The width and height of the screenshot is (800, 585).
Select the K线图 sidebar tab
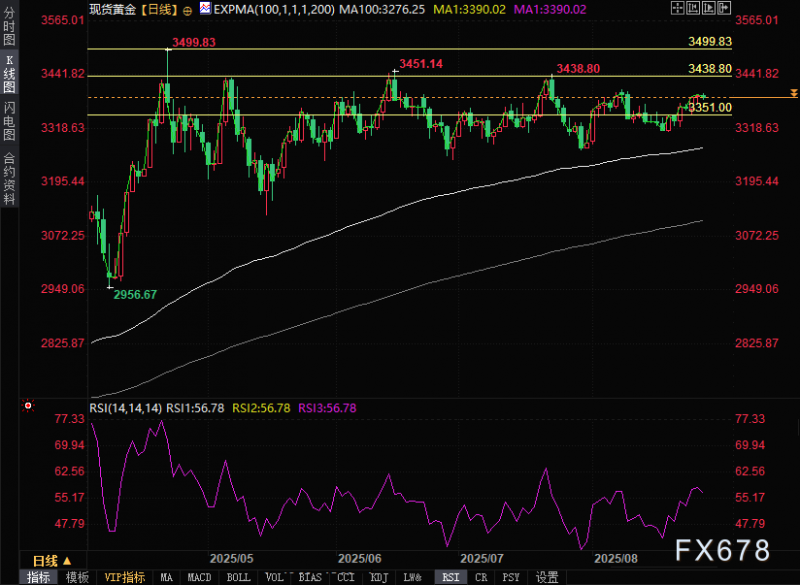pos(9,74)
